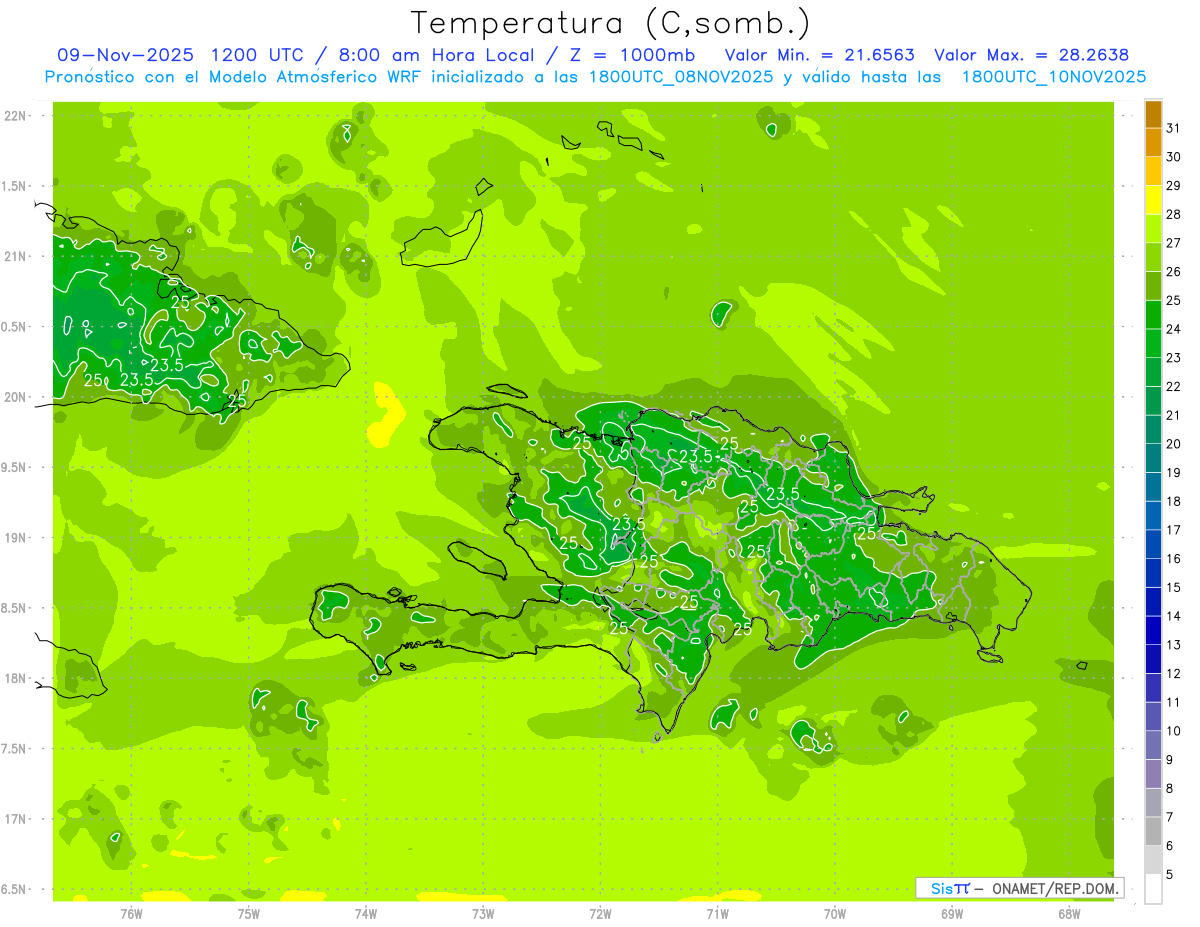1200x927 pixels.
Task: Click the Sisπ ONAMET/REP.DOM. logo box
Action: 1019,888
